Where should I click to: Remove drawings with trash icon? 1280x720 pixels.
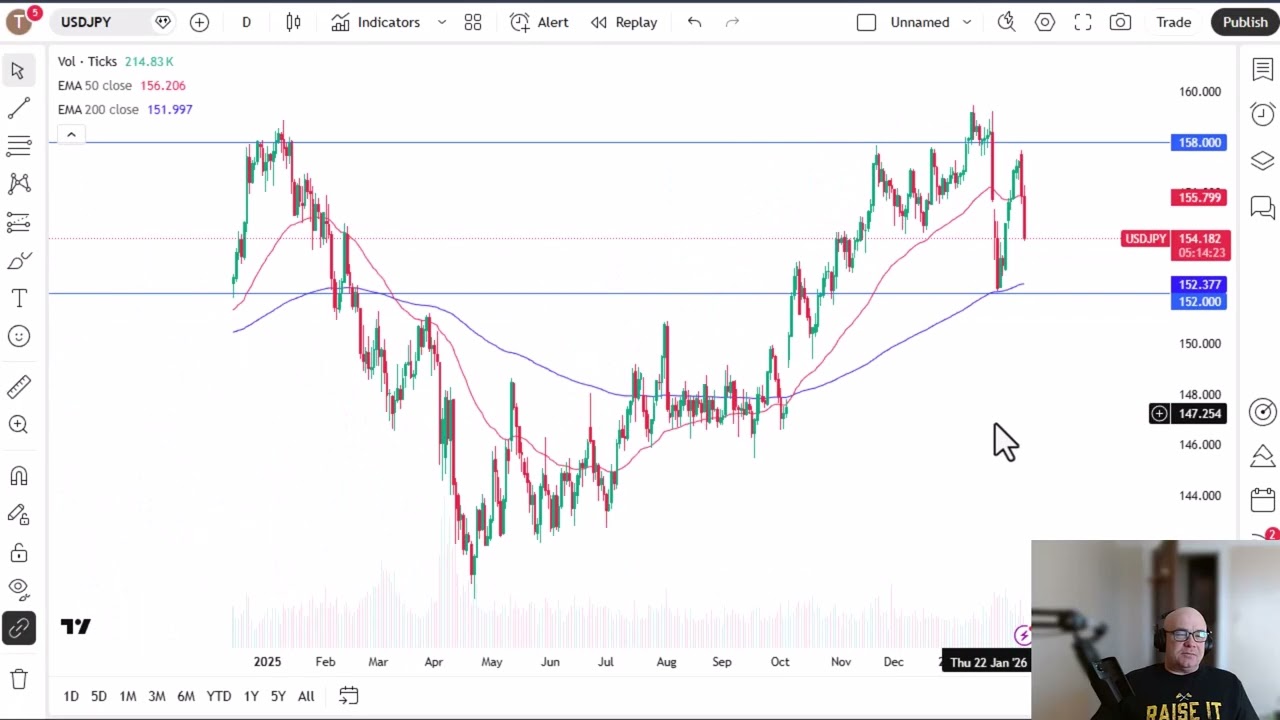point(18,680)
